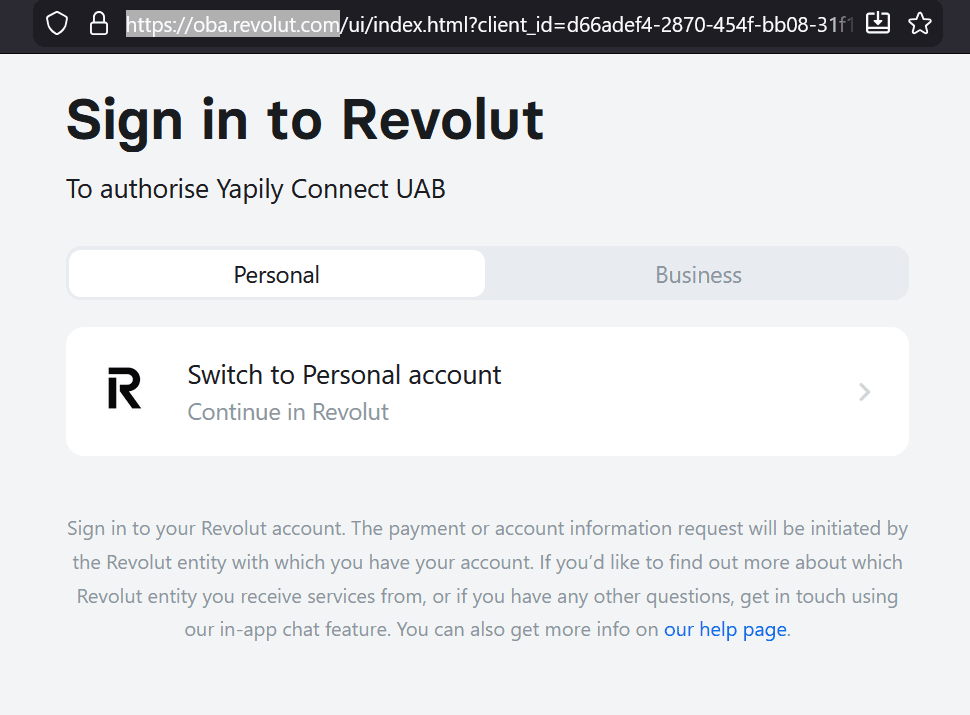The width and height of the screenshot is (970, 715).
Task: Click Continue in Revolut
Action: coord(288,411)
